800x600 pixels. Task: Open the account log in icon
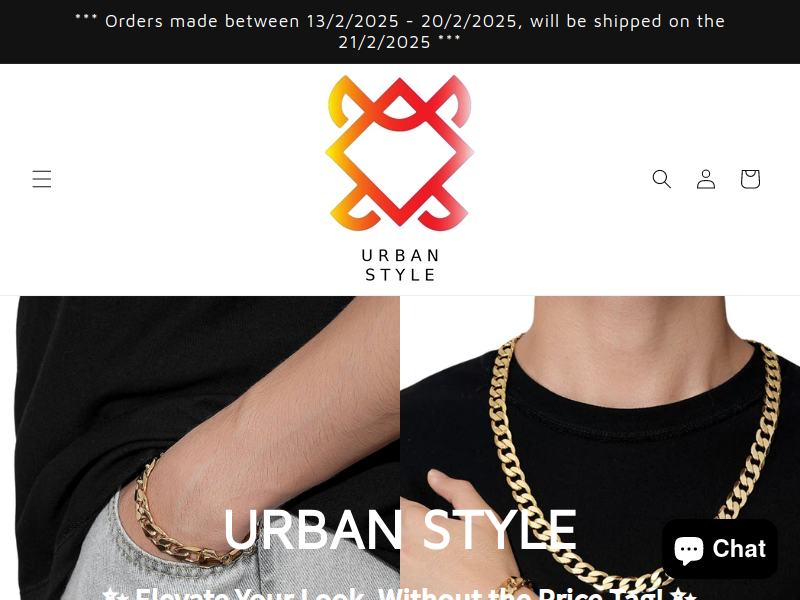point(706,179)
